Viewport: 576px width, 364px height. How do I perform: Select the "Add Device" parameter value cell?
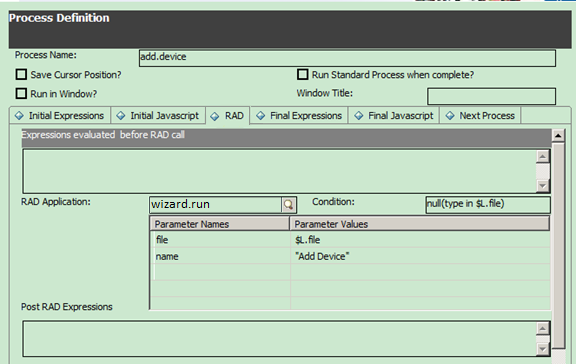pos(420,256)
